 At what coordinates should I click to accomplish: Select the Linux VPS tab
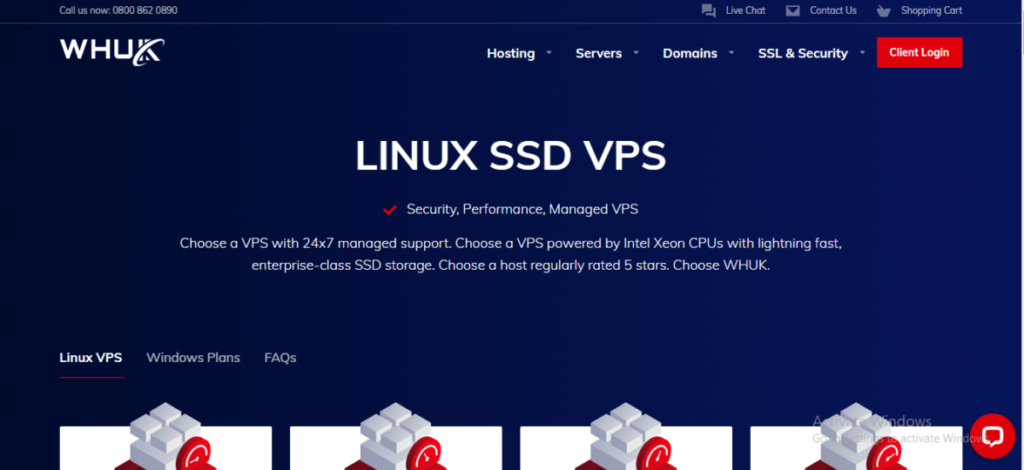(x=91, y=358)
